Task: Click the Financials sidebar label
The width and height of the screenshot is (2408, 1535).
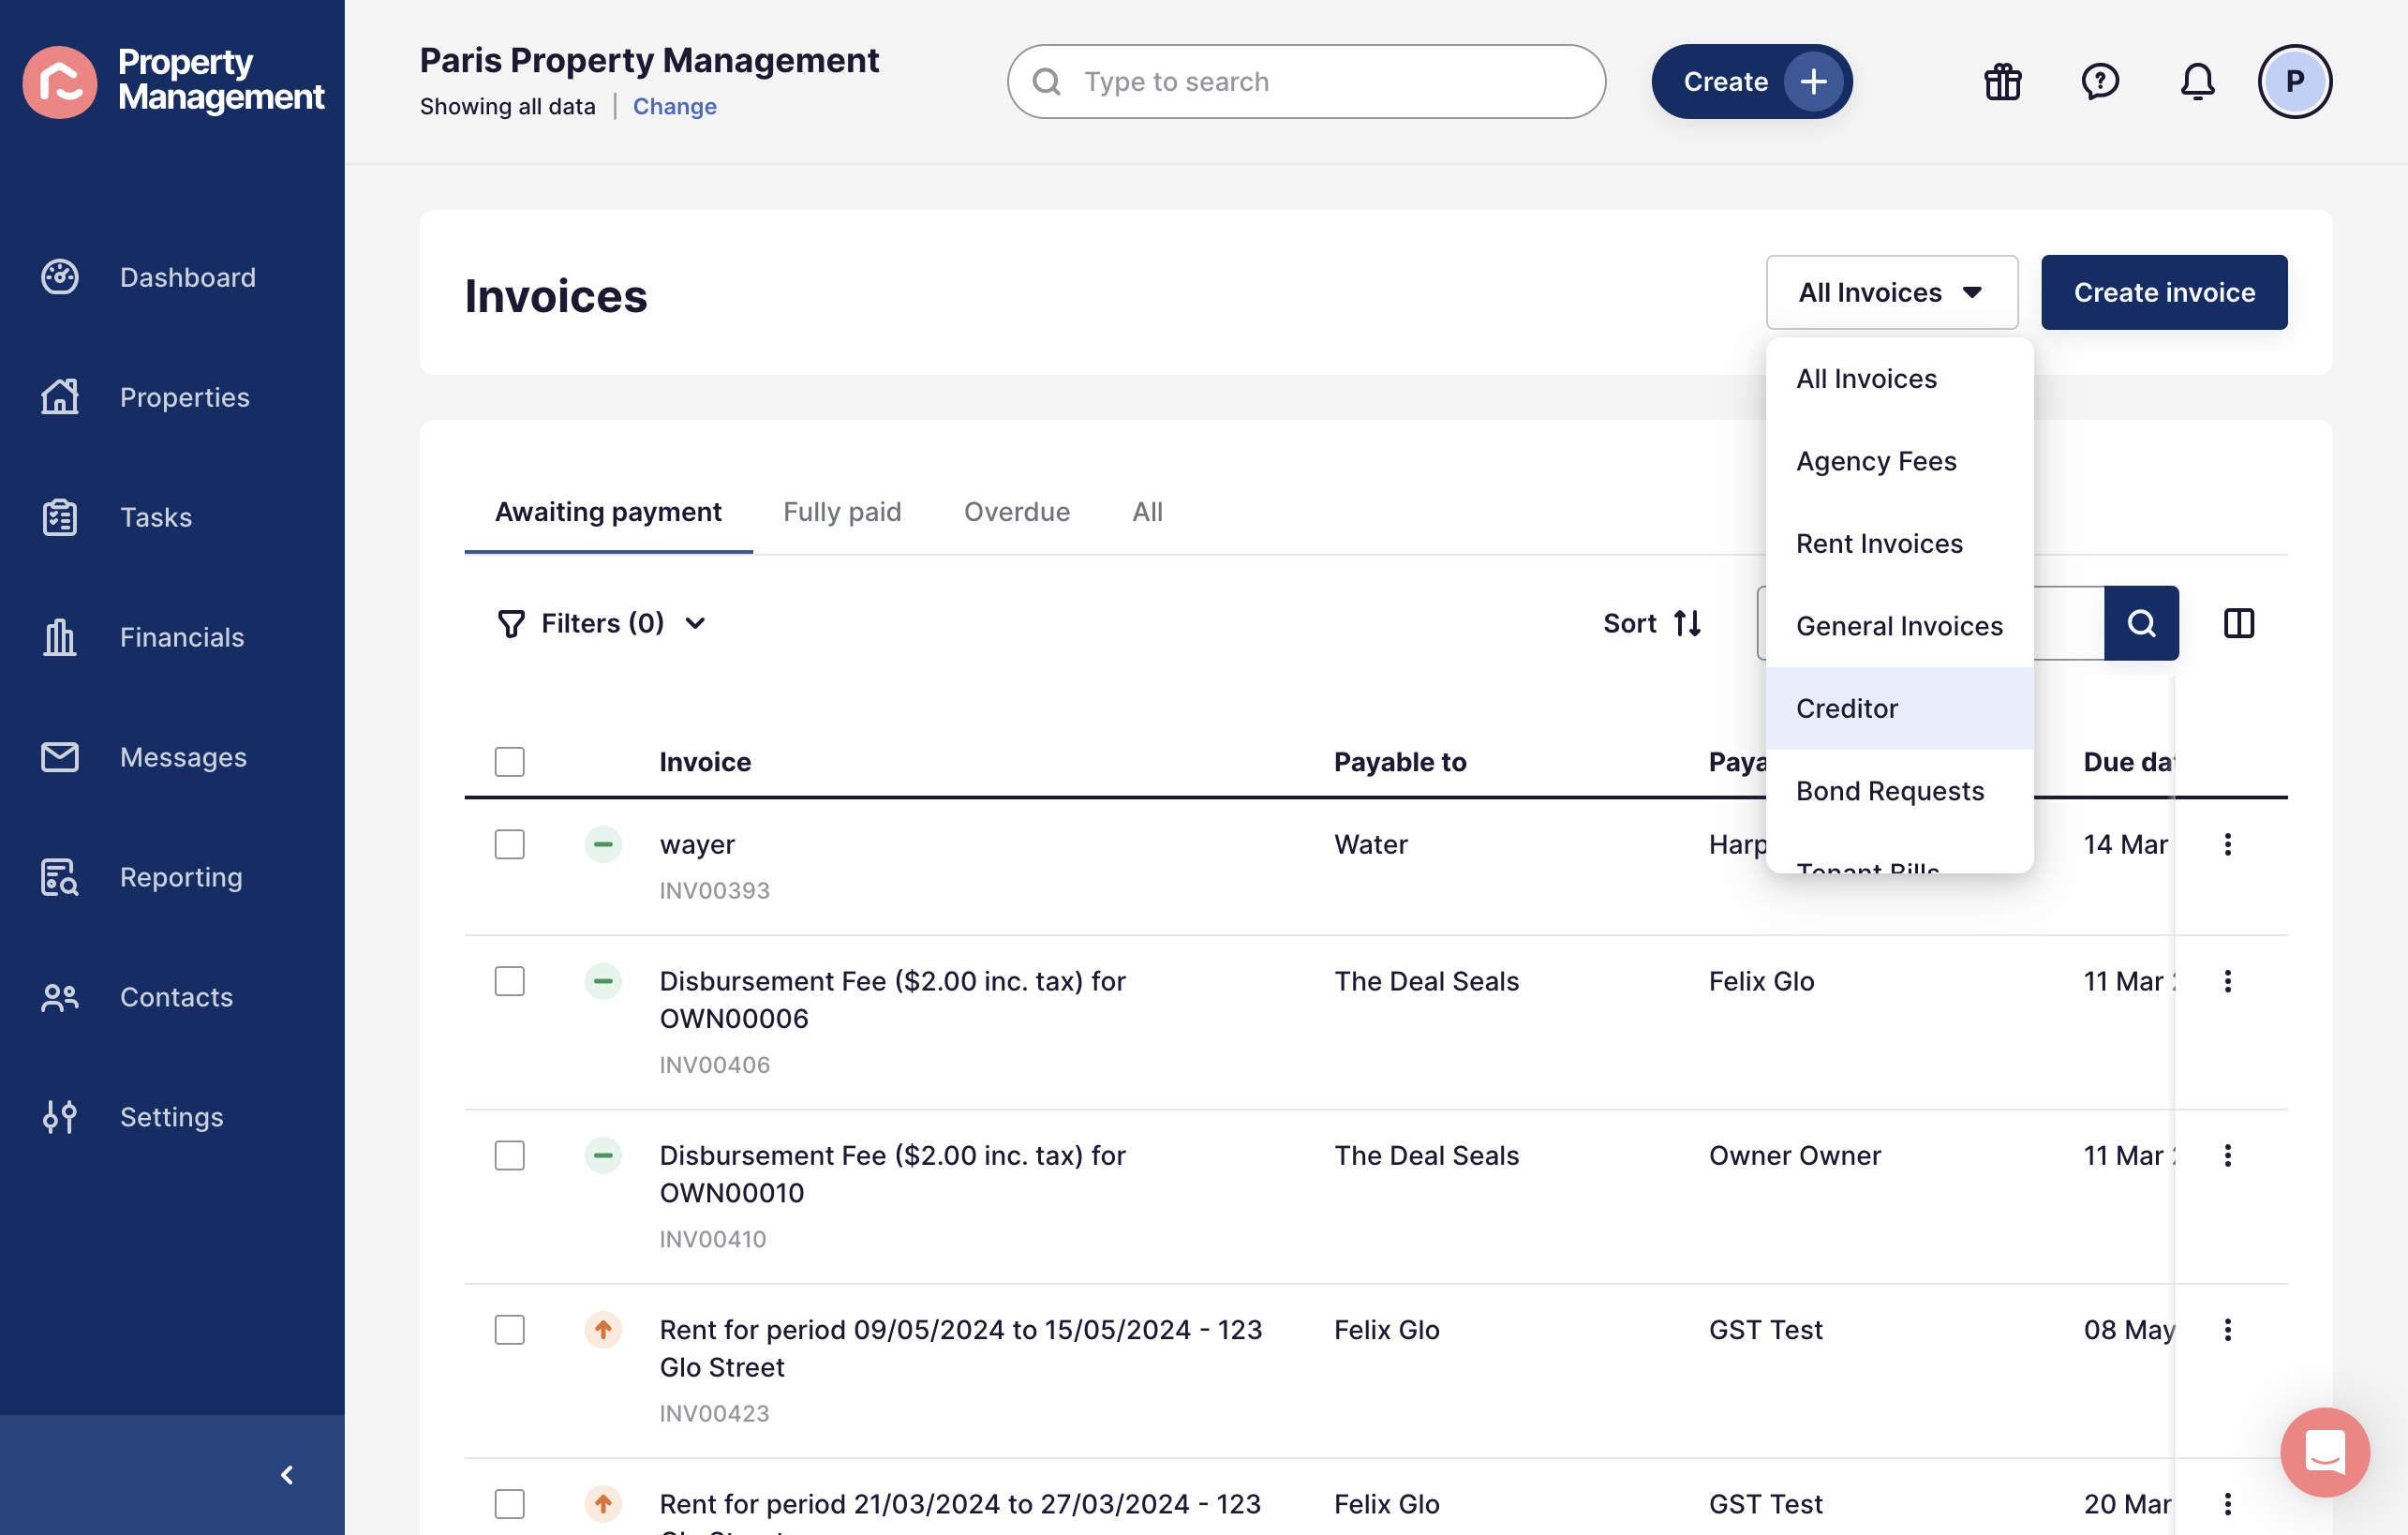Action: point(182,637)
